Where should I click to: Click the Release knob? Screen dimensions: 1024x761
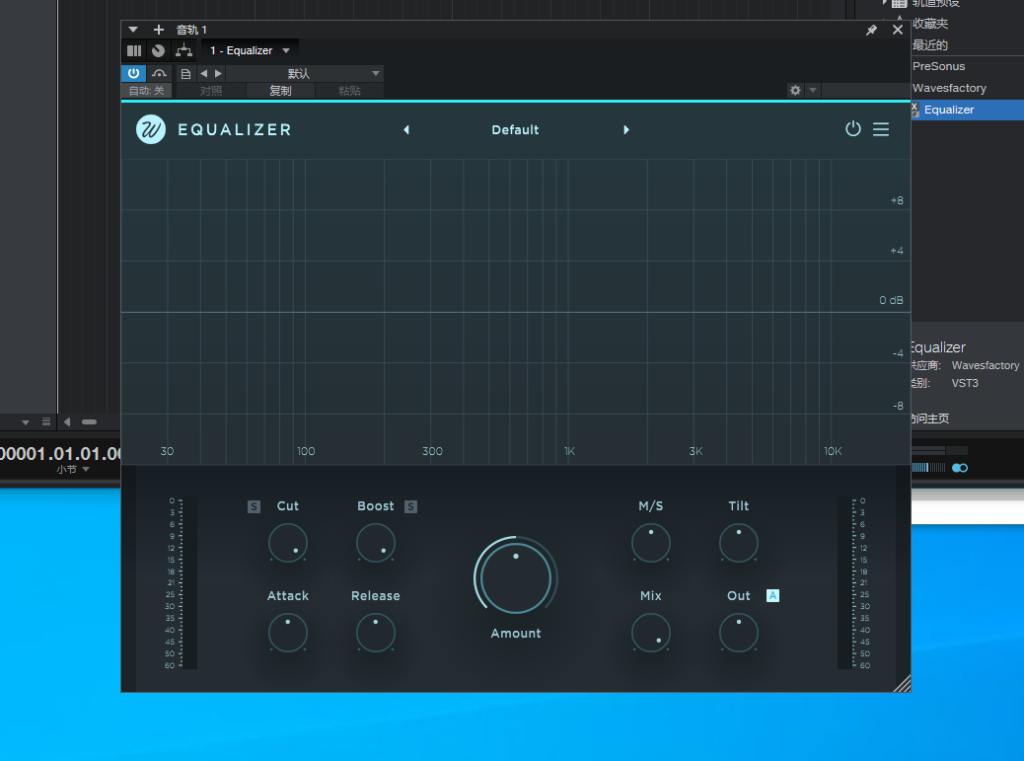coord(376,632)
